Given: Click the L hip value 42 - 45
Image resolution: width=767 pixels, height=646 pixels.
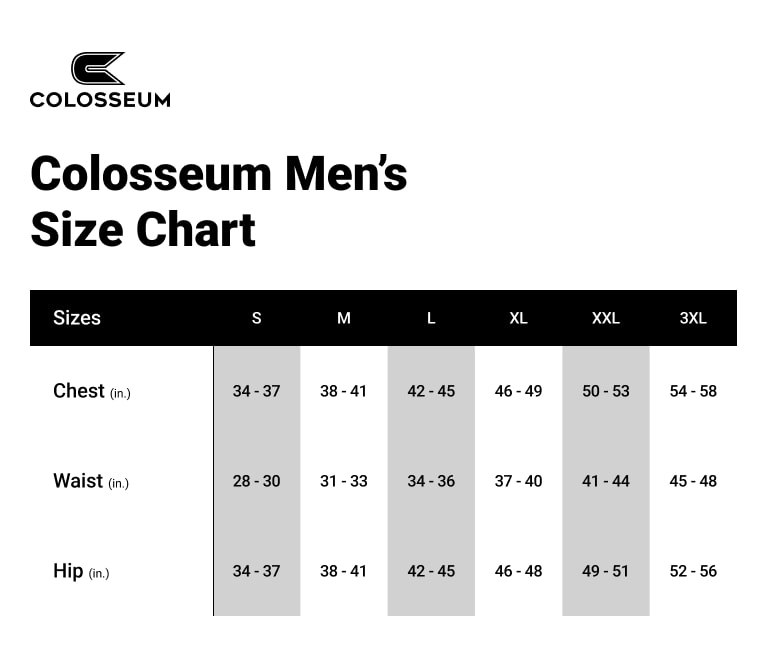Looking at the screenshot, I should (431, 571).
